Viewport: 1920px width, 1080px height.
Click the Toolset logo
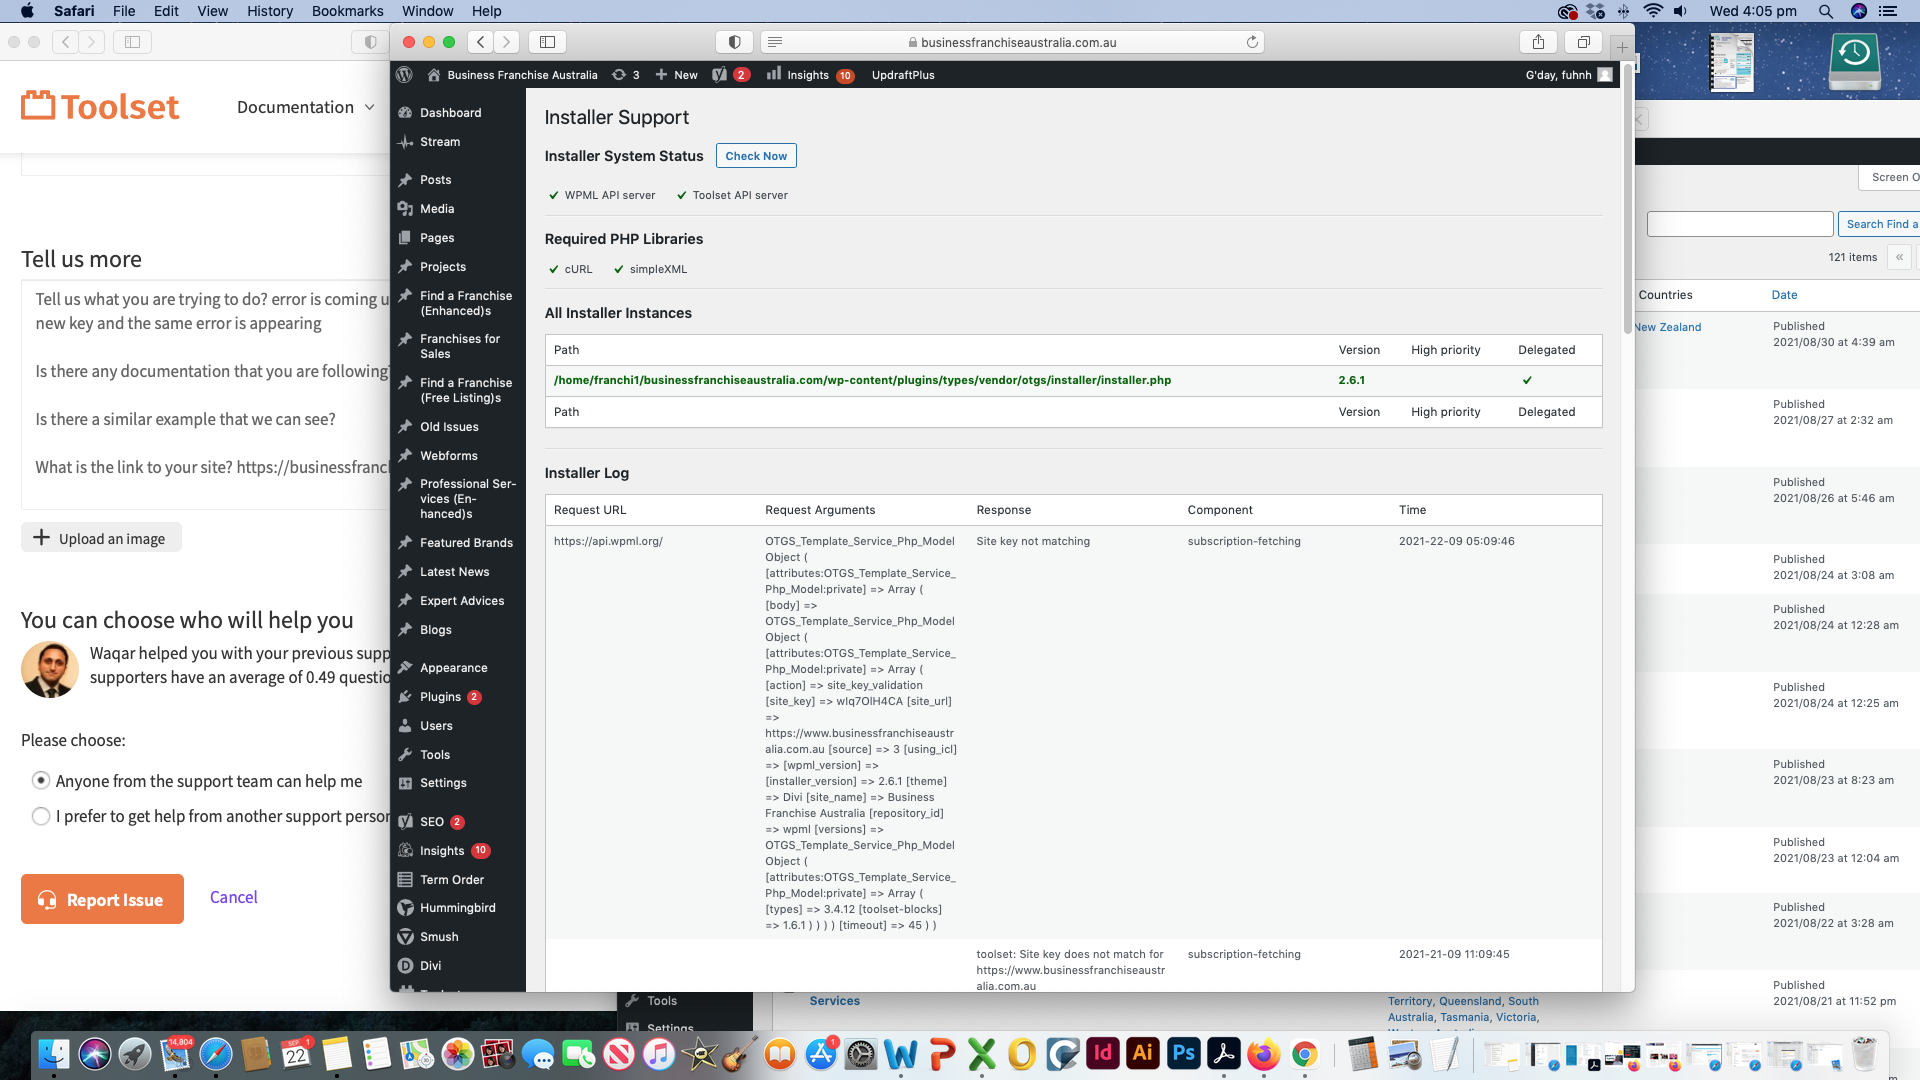tap(100, 106)
